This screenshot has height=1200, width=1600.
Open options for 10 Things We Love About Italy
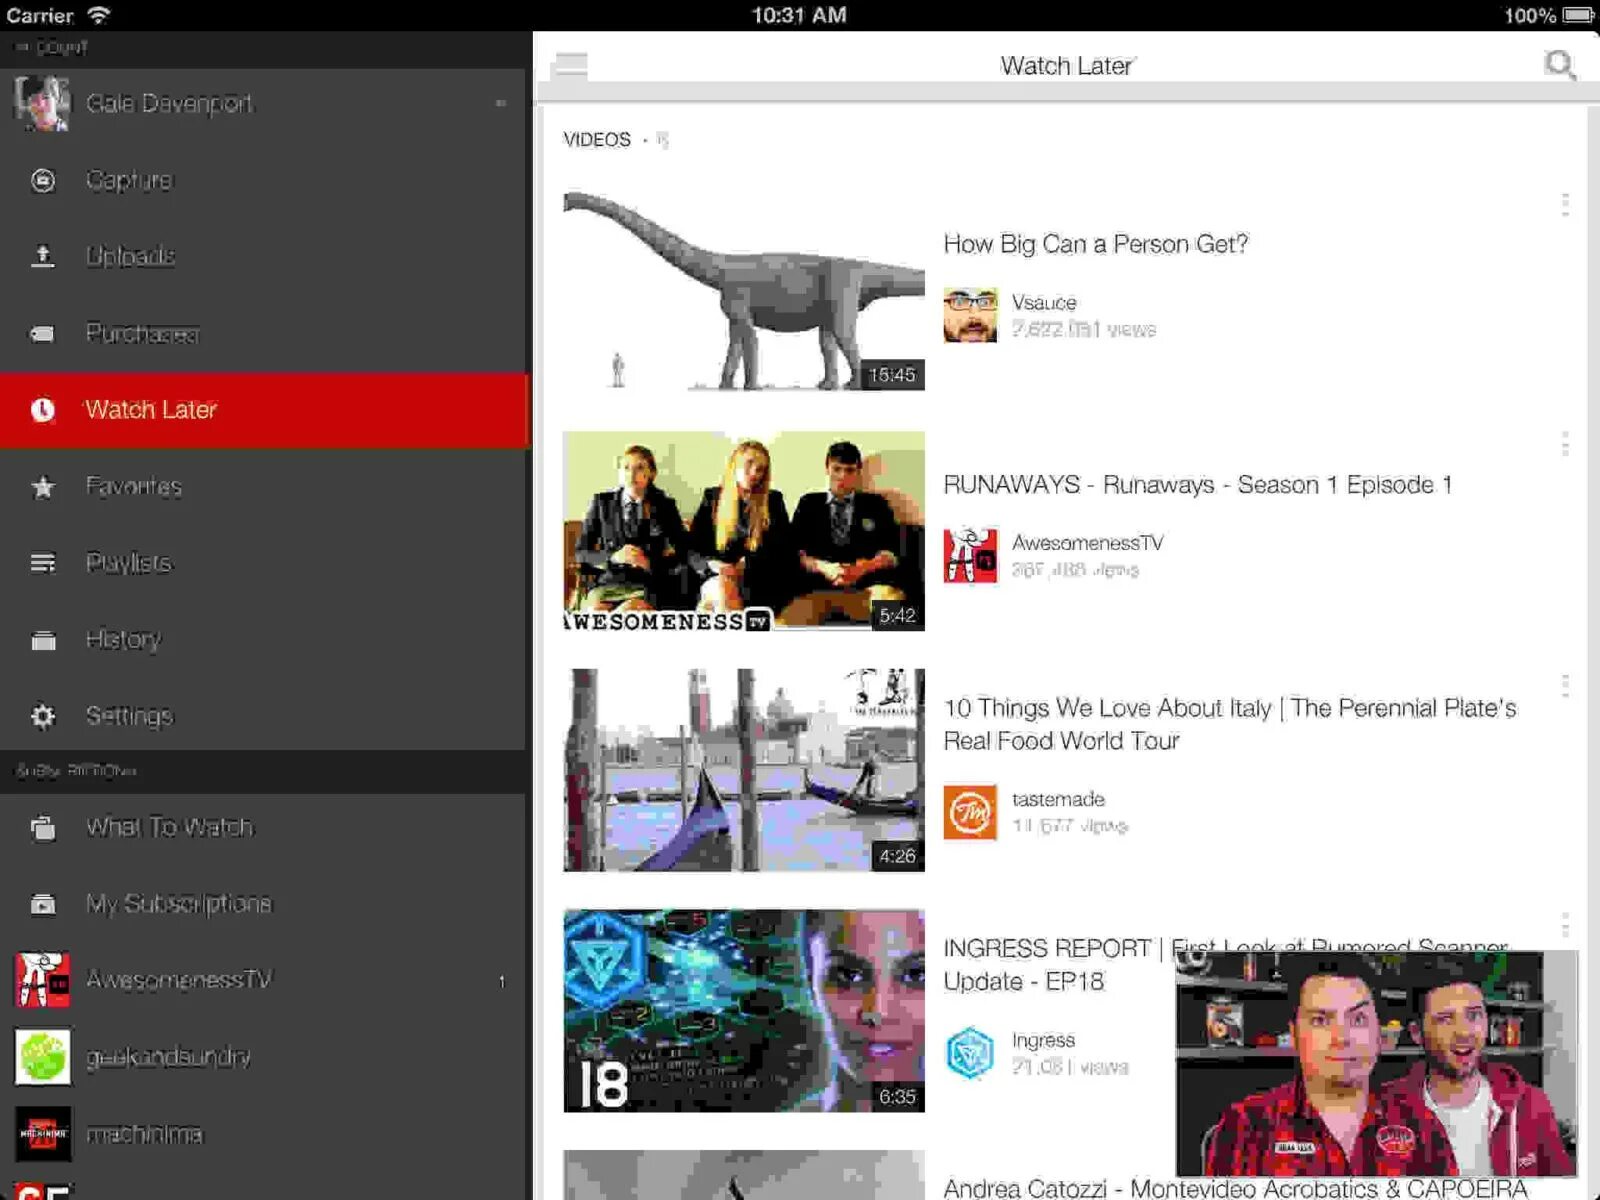pos(1565,686)
